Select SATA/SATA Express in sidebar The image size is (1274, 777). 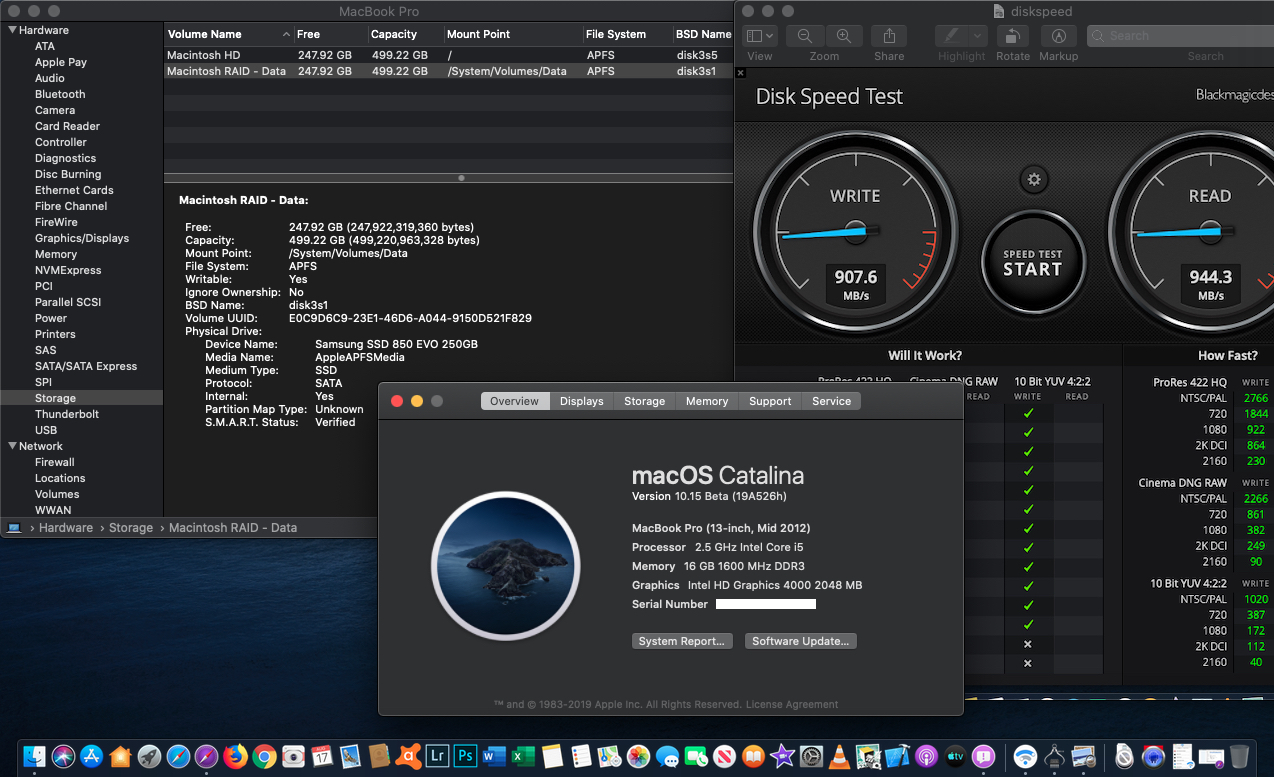[86, 366]
